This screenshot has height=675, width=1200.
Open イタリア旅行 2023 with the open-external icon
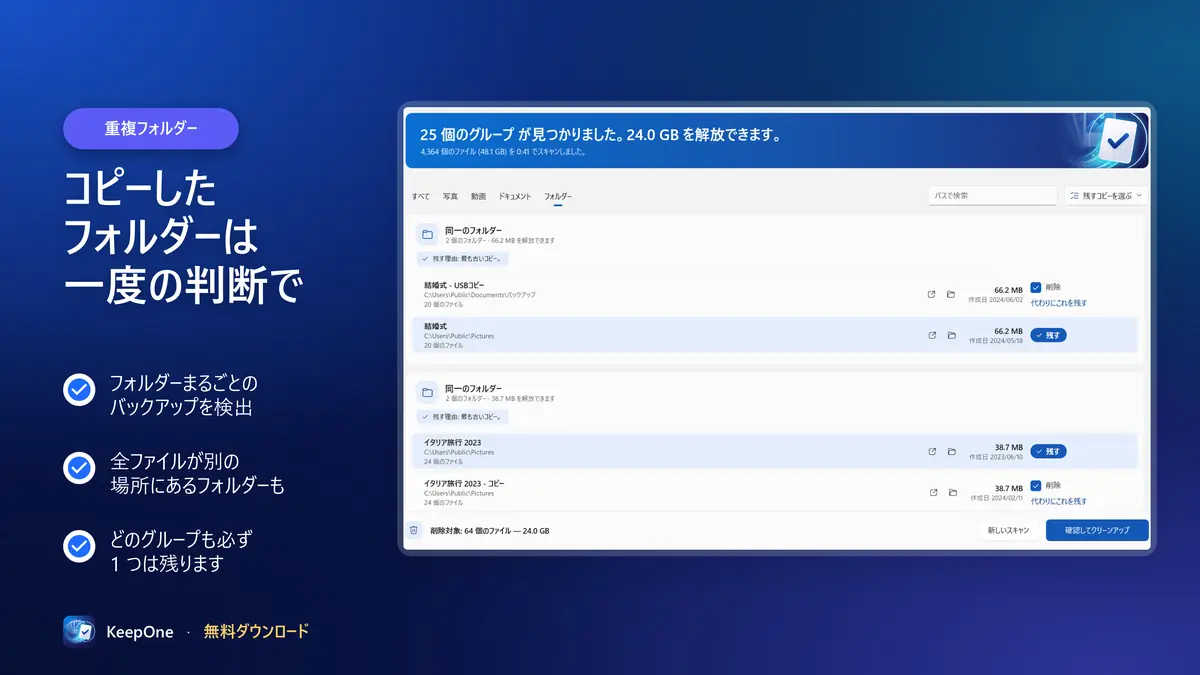[x=932, y=451]
